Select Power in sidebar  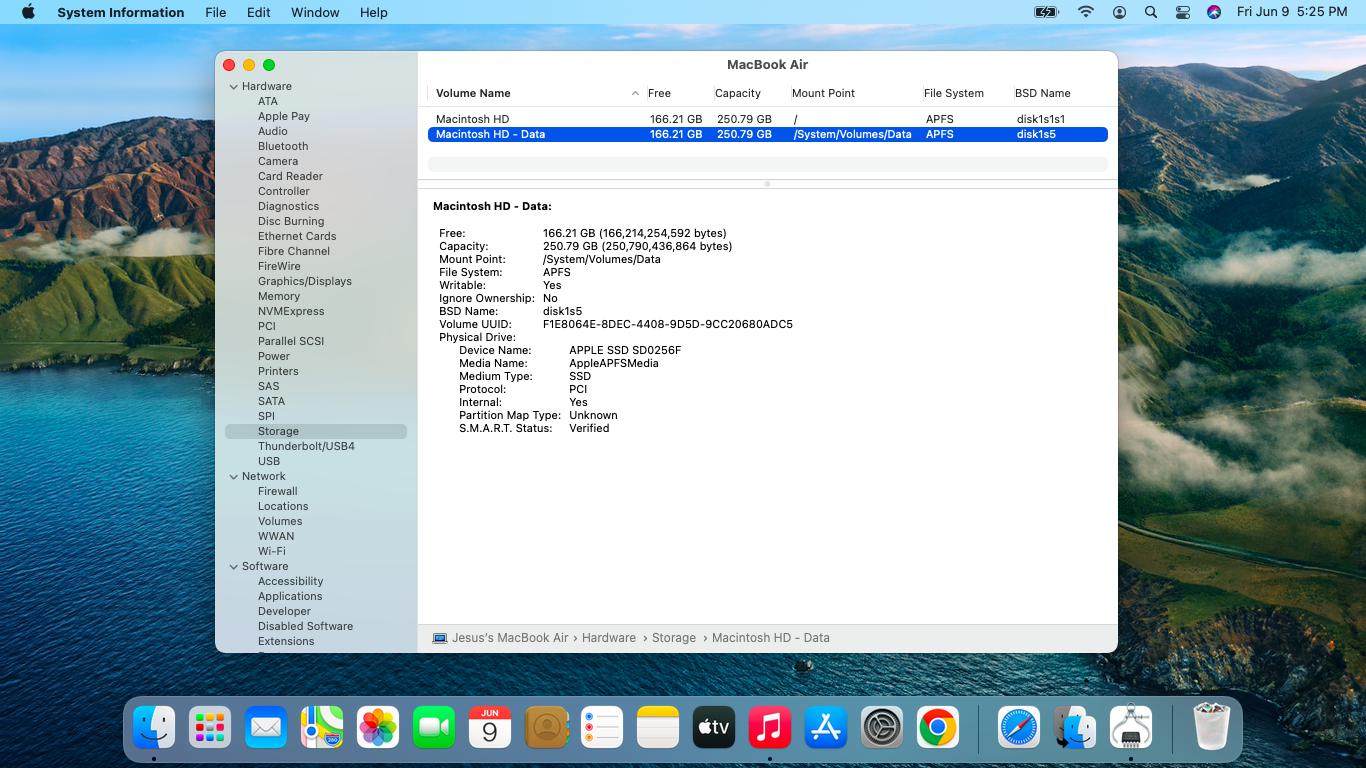(x=274, y=356)
